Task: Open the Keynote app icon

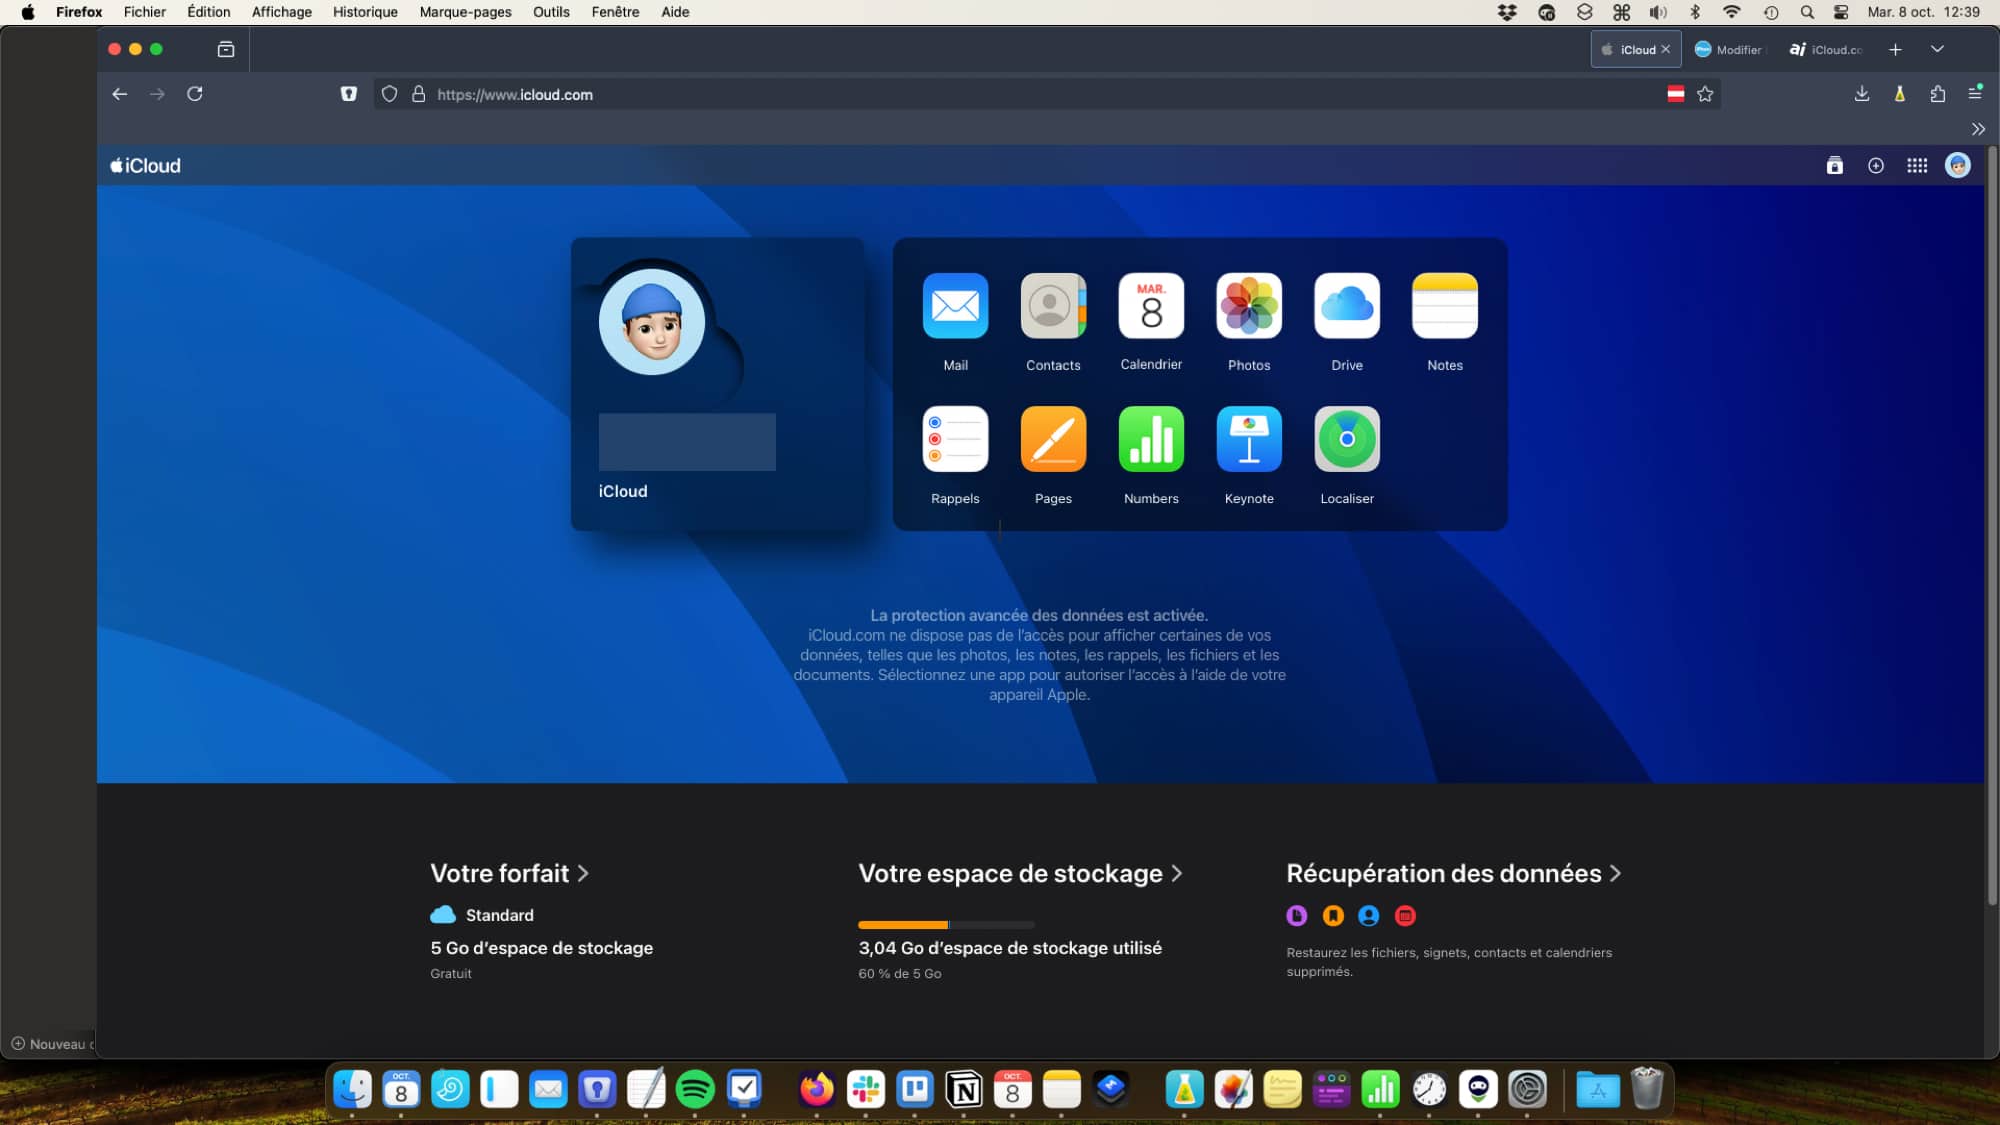Action: 1249,439
